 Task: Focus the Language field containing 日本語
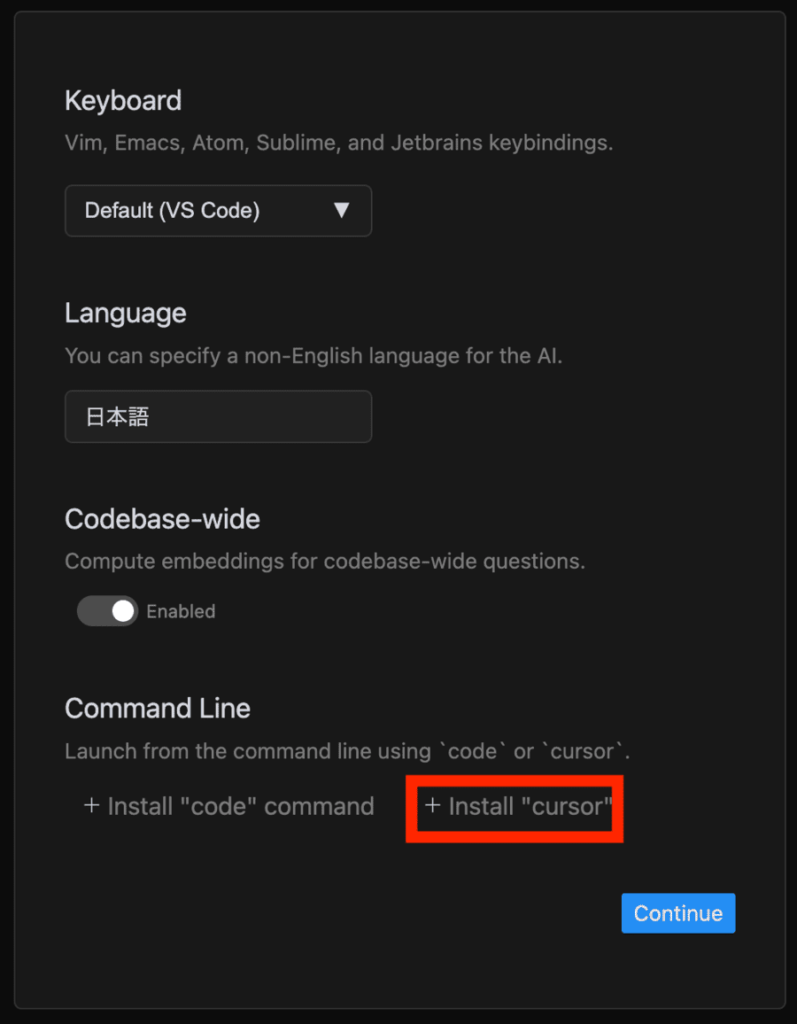218,417
